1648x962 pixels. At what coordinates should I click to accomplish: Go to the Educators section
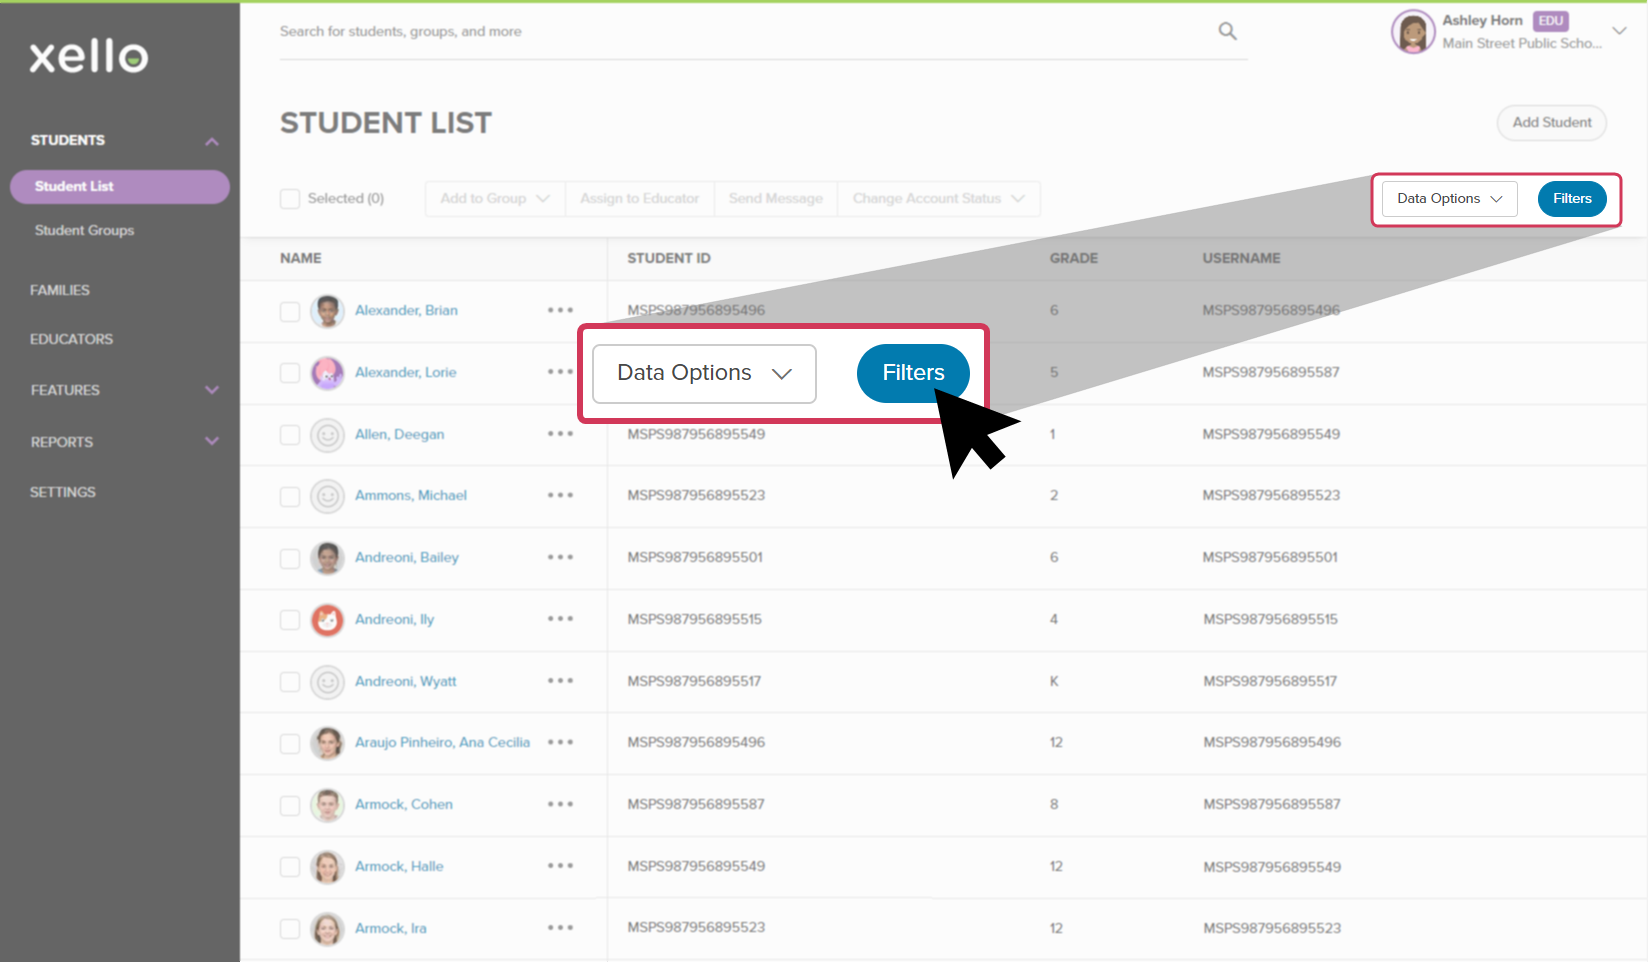pos(71,339)
